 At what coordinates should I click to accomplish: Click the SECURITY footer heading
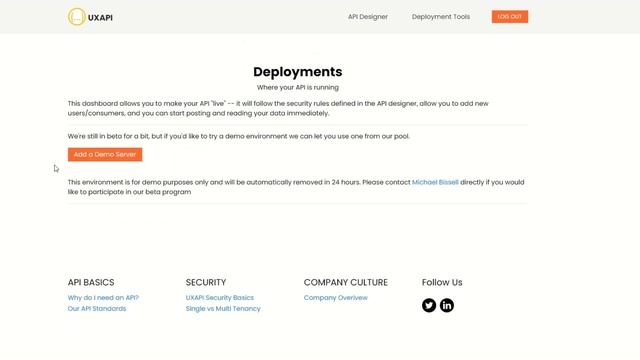[x=206, y=282]
